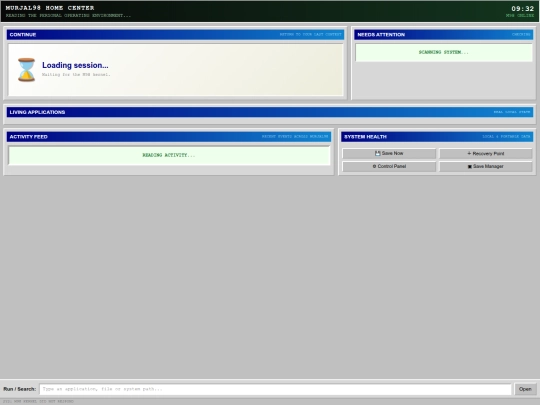Click the 'READING ACTIVITY...' status box

[x=169, y=155]
